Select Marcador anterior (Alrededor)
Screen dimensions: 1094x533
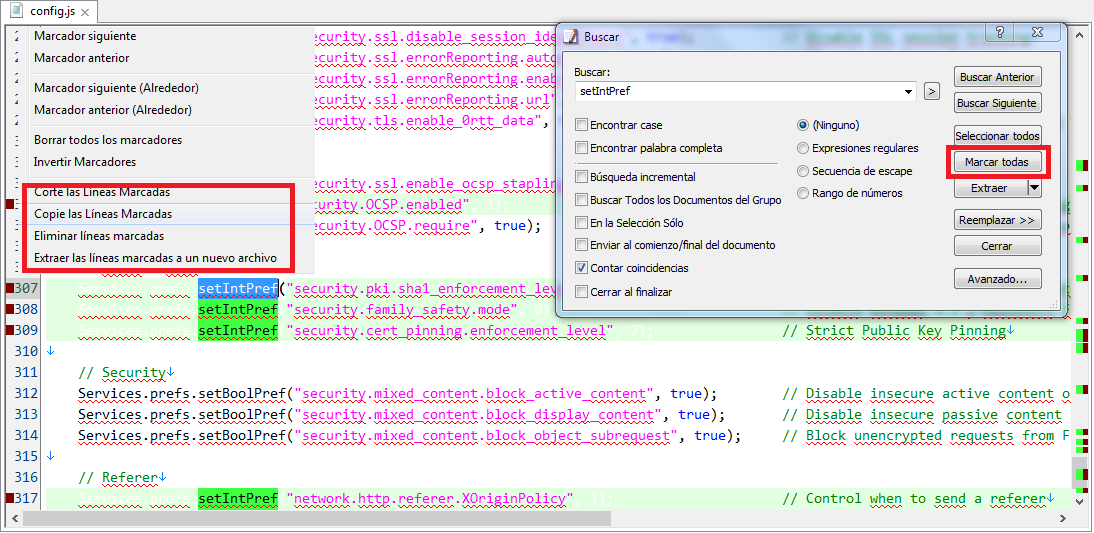(x=112, y=110)
